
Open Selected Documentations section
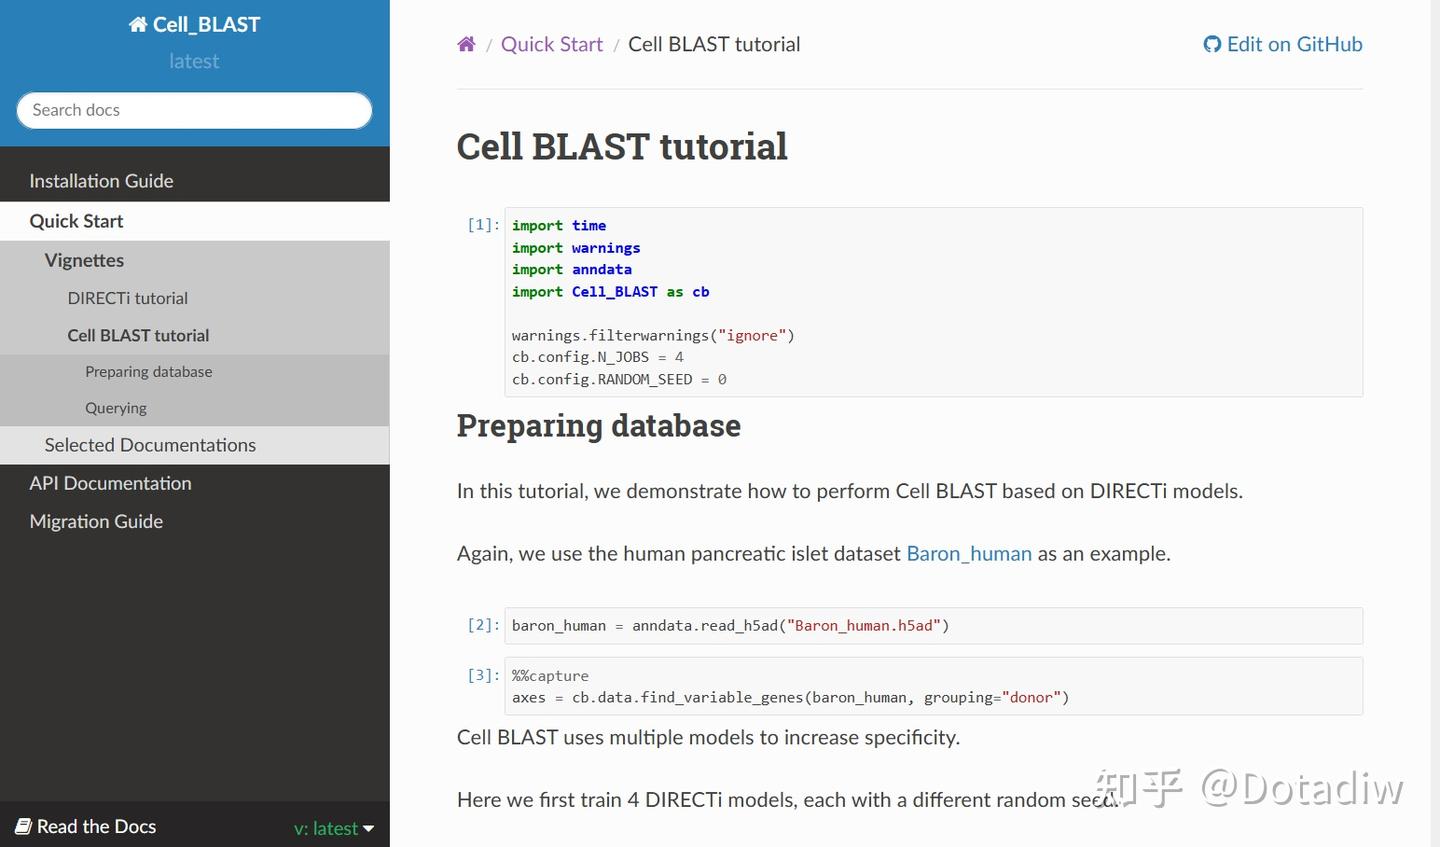point(151,445)
